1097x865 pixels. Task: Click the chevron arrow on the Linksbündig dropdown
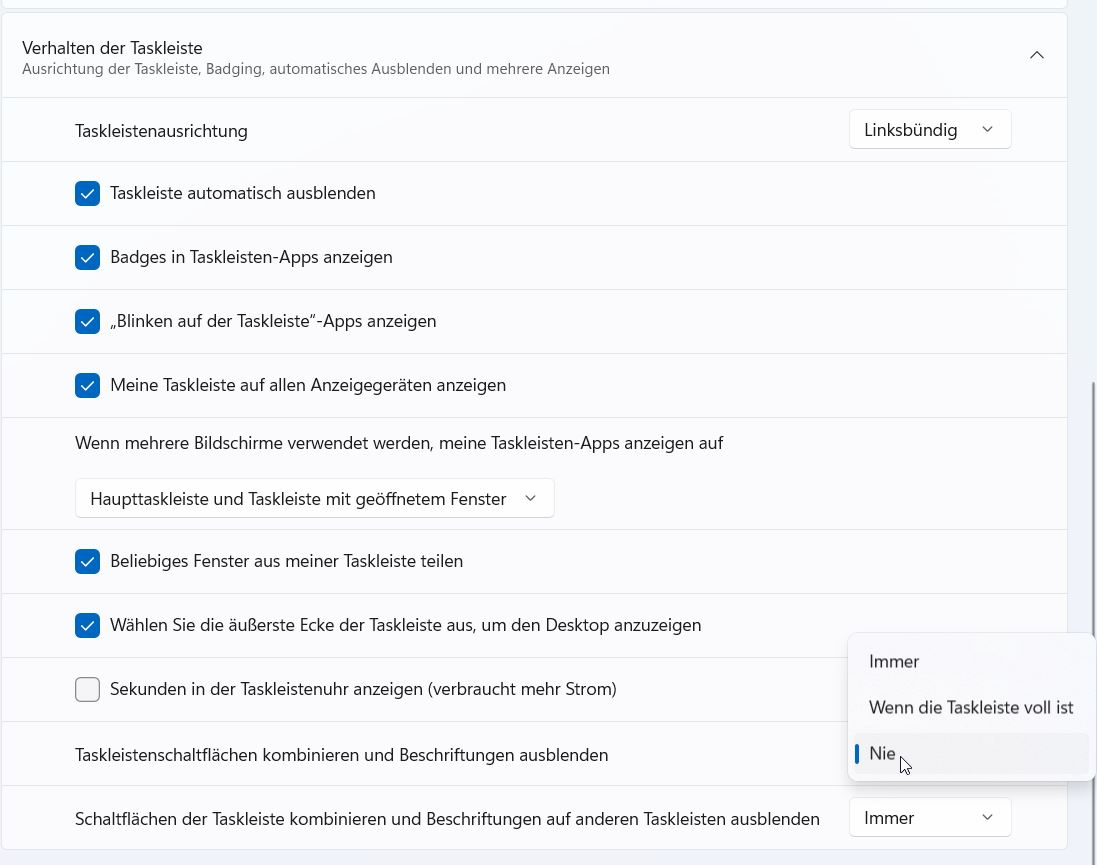tap(988, 130)
